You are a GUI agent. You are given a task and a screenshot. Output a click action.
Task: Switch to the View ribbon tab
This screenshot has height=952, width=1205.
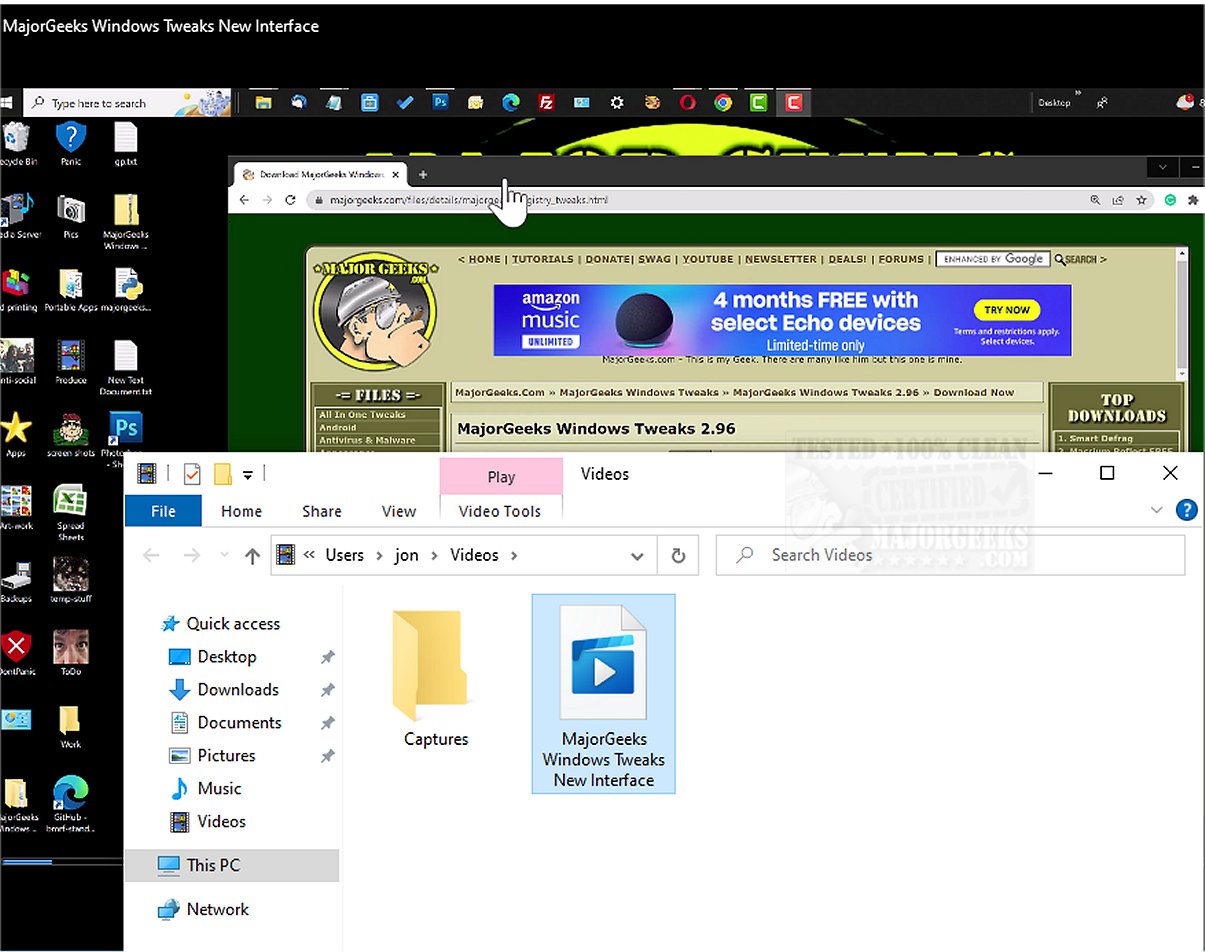[399, 511]
